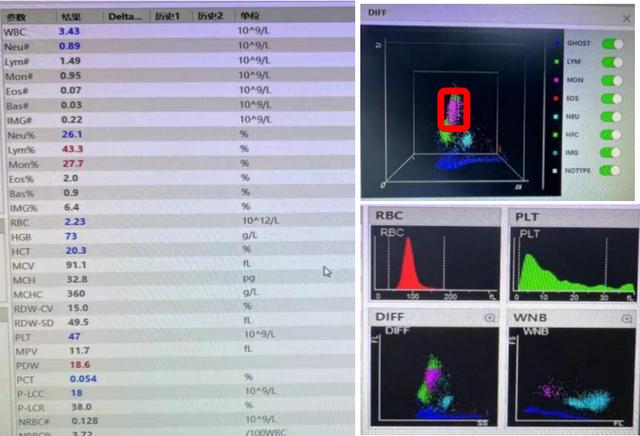Open the RBC histogram thumbnail

[x=435, y=263]
